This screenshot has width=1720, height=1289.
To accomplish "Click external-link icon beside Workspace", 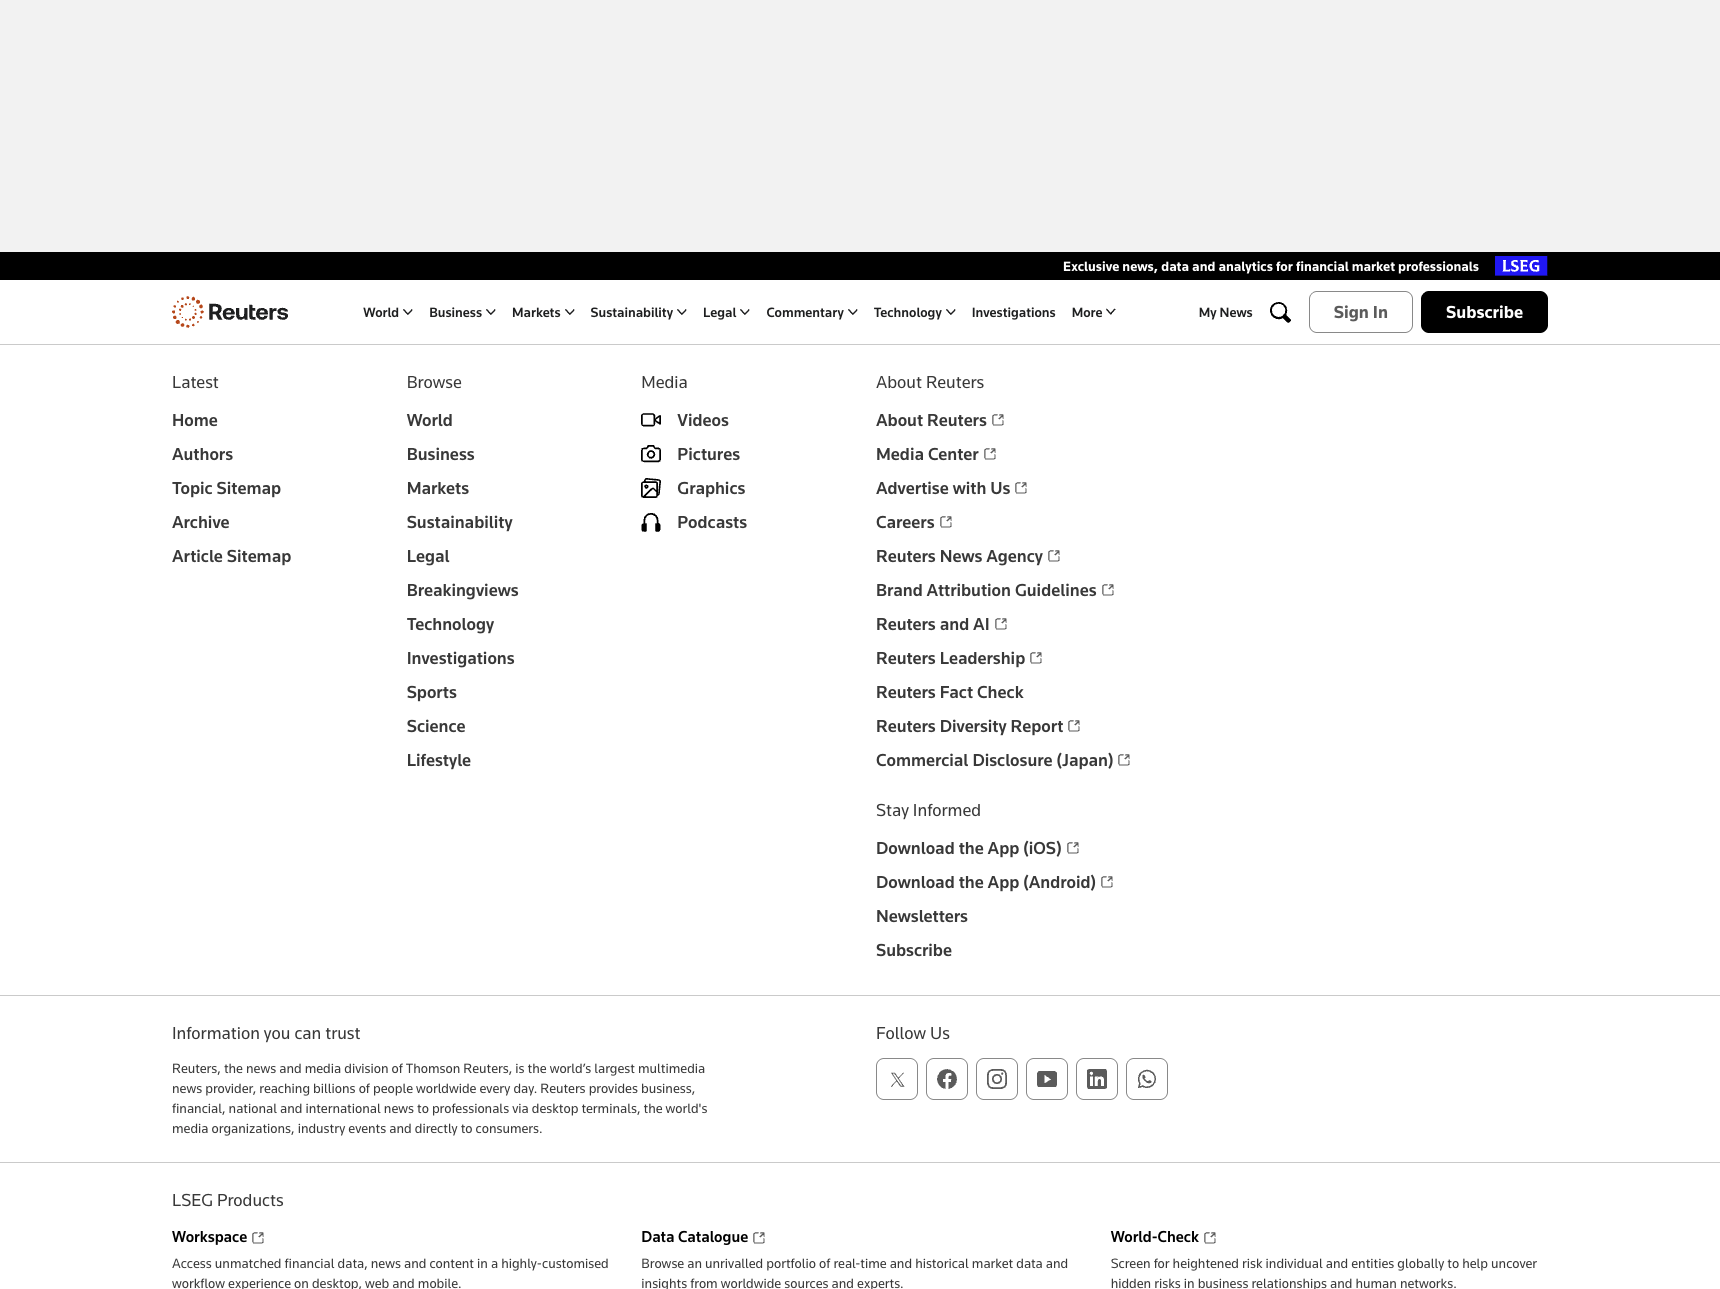I will point(258,1238).
